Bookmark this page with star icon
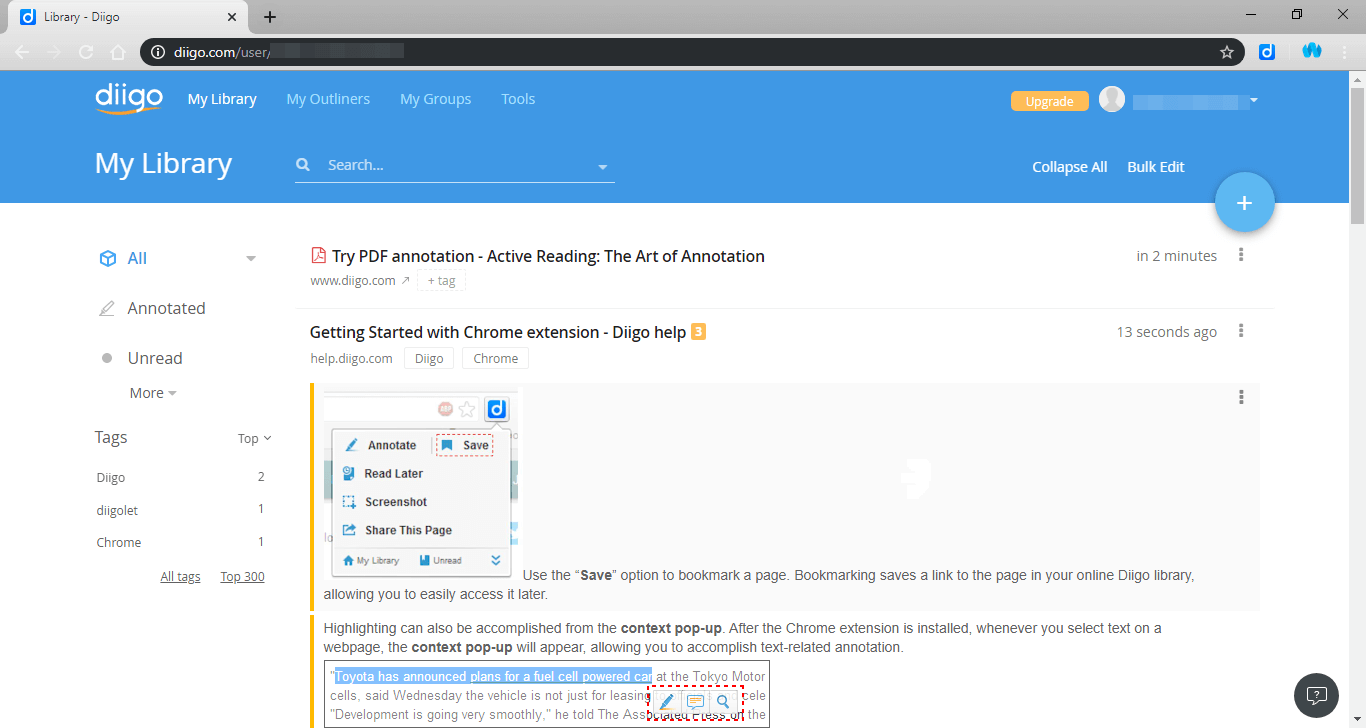This screenshot has width=1366, height=728. click(x=1227, y=52)
